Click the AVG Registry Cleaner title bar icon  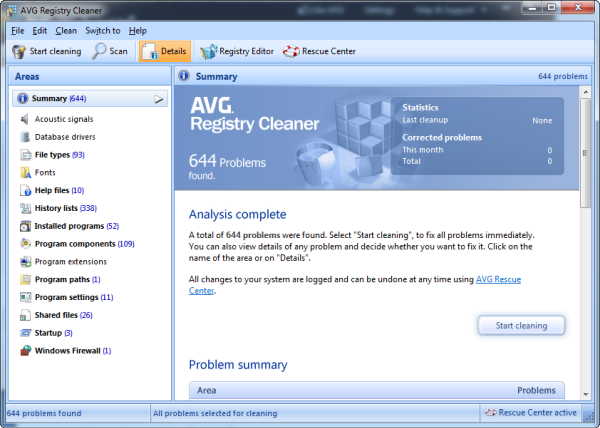coord(11,10)
